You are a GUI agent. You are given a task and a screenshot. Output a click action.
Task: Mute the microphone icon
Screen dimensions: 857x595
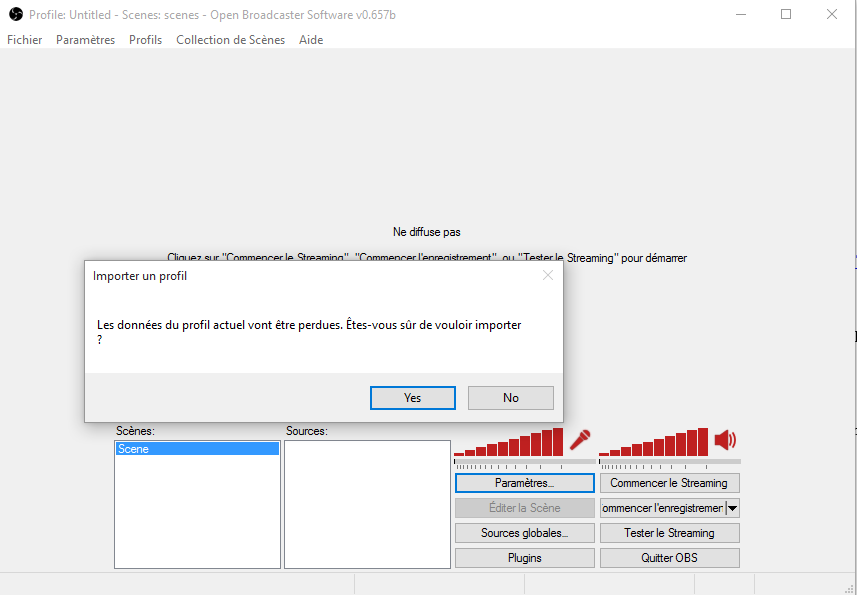coord(580,440)
